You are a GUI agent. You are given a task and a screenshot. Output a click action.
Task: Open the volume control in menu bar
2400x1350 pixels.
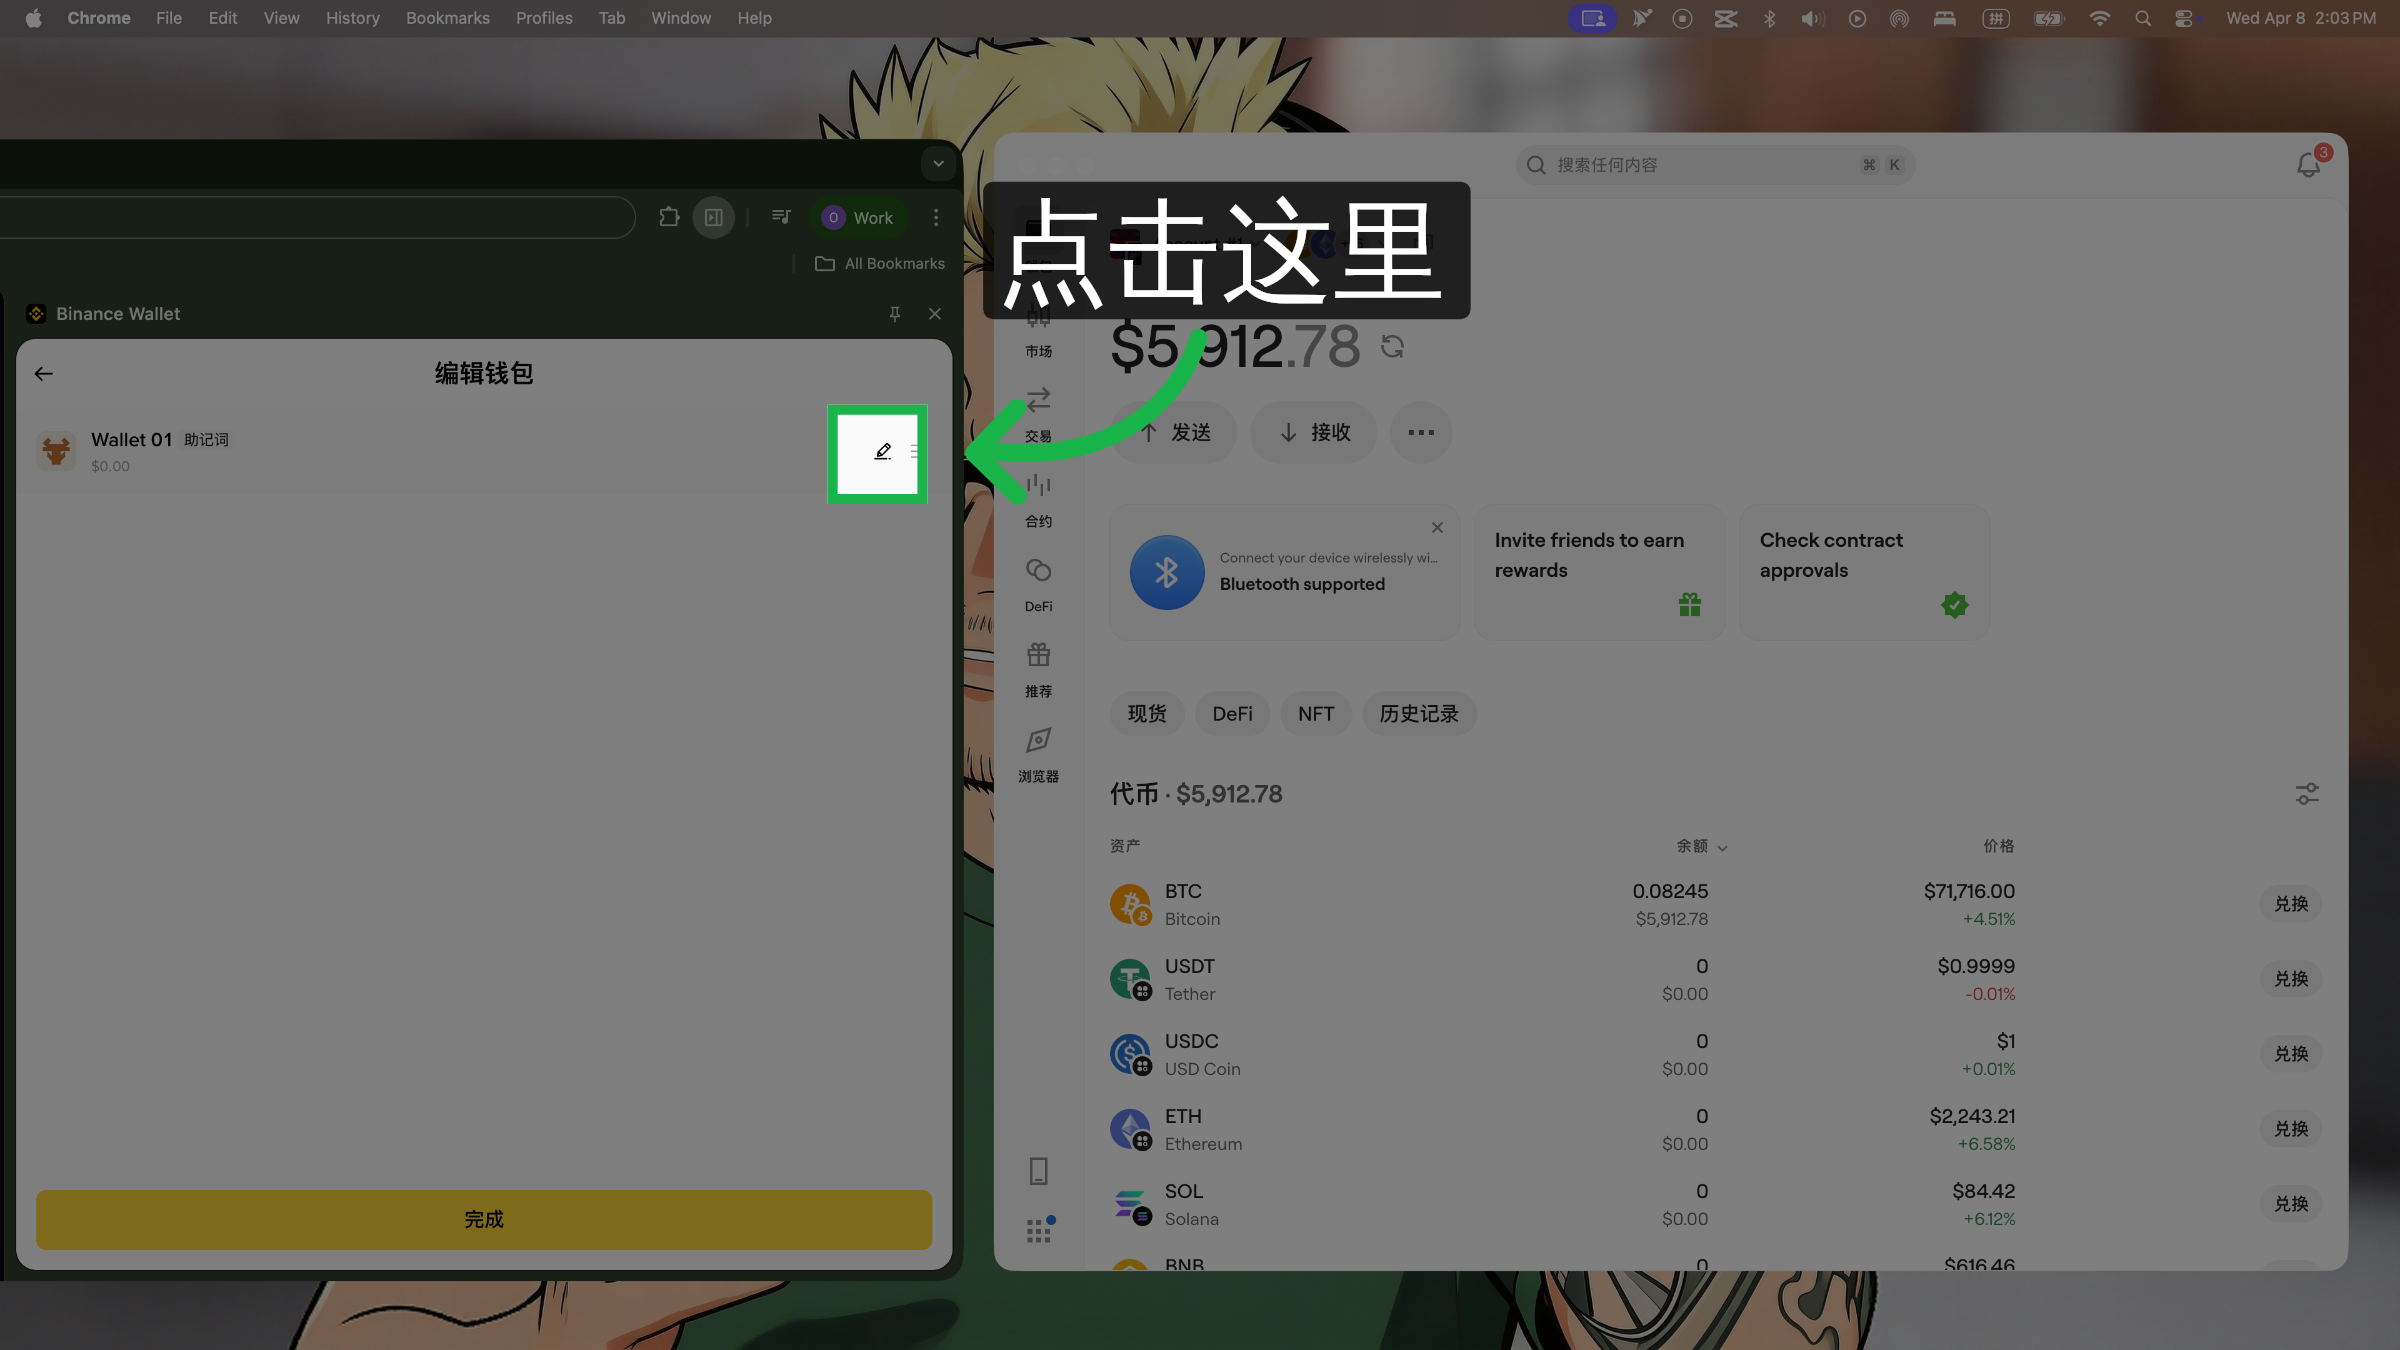pos(1812,18)
